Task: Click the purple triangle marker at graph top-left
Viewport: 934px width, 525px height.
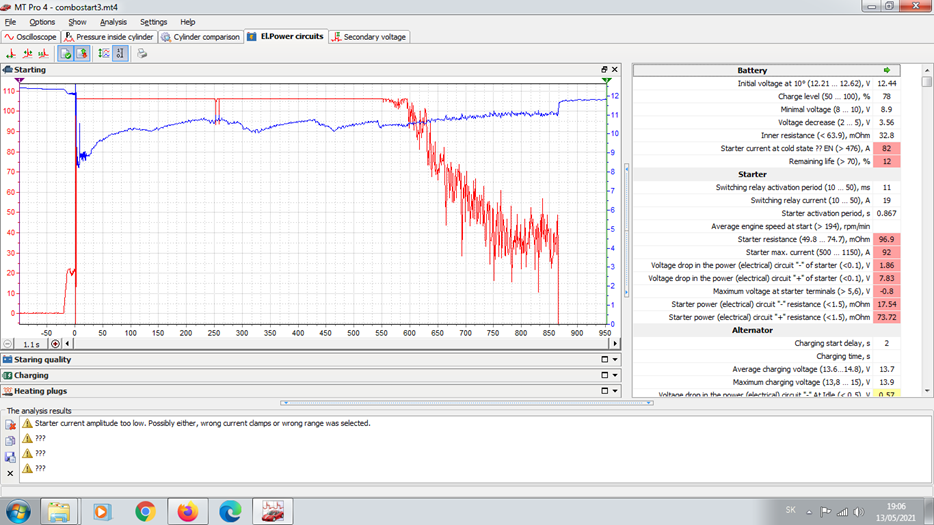Action: (x=21, y=80)
